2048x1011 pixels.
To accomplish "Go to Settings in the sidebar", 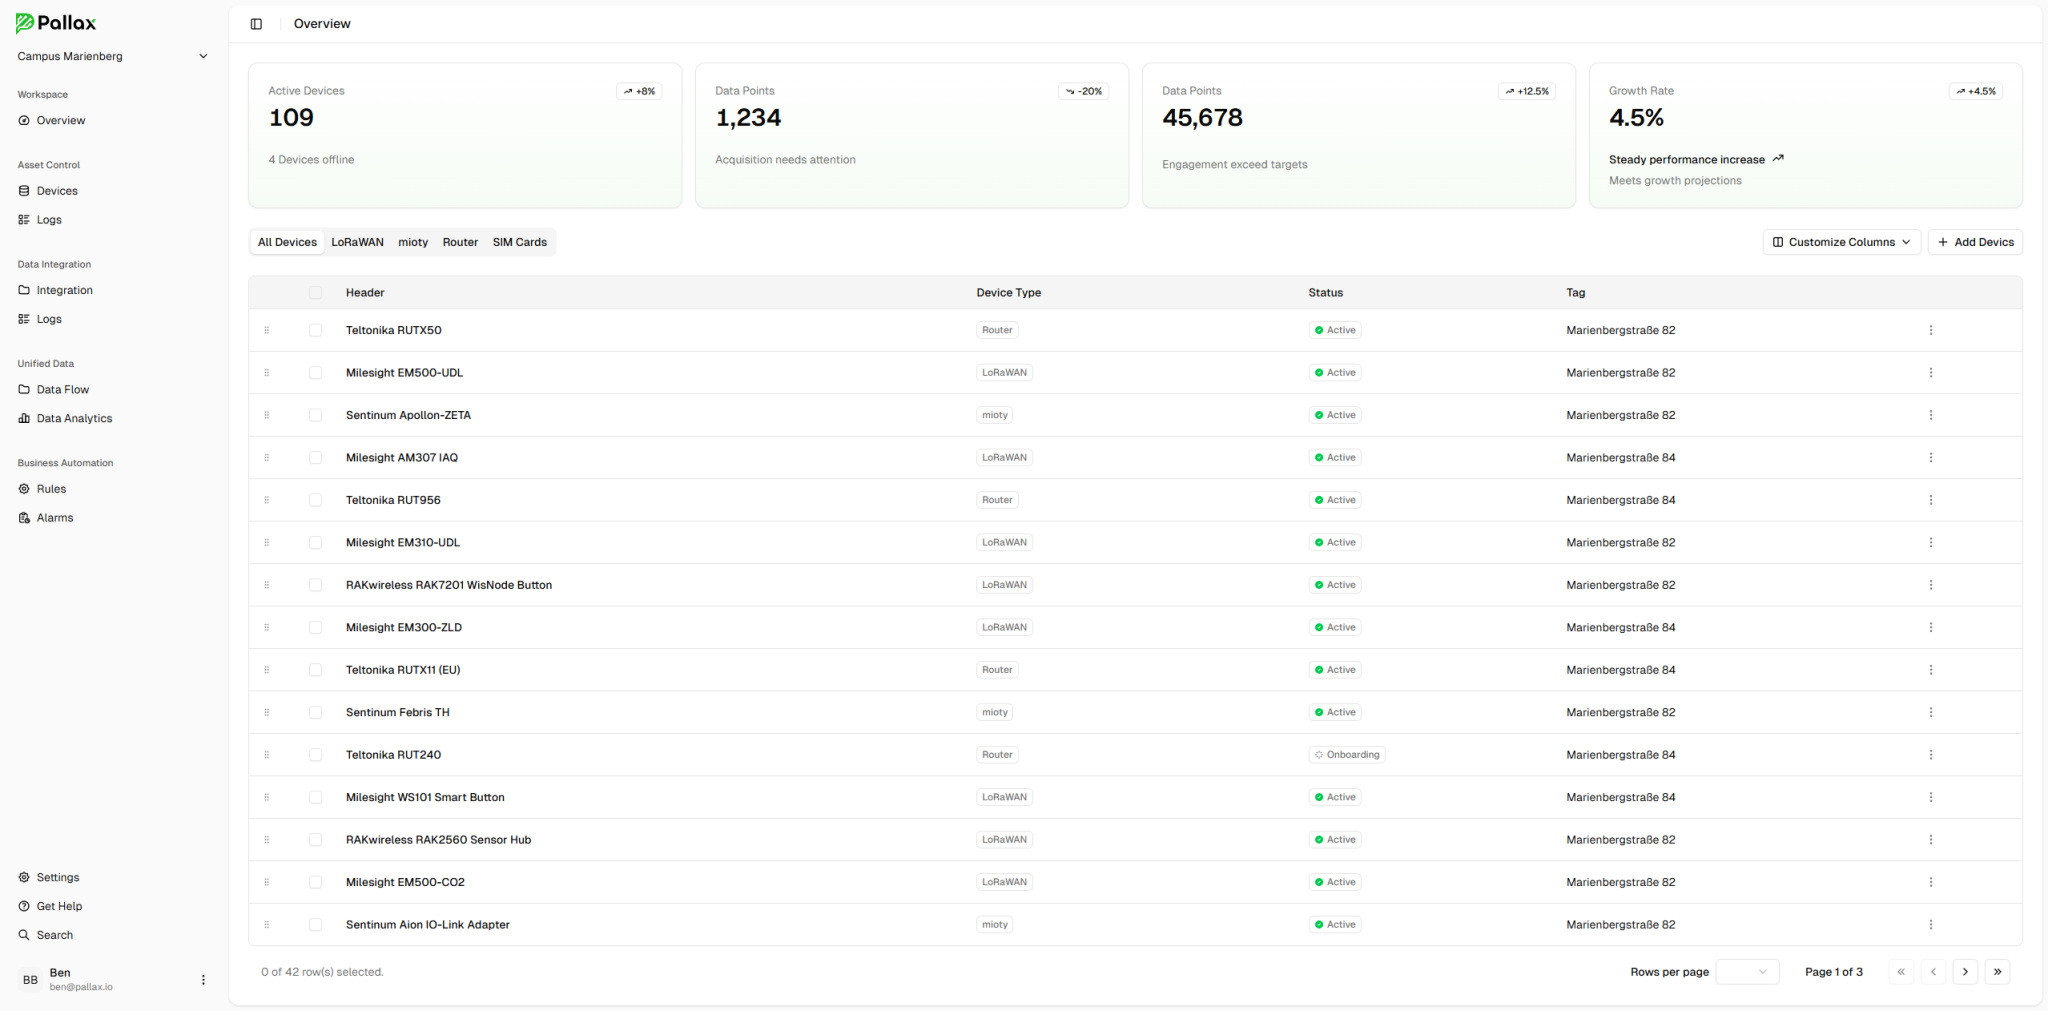I will [x=57, y=877].
